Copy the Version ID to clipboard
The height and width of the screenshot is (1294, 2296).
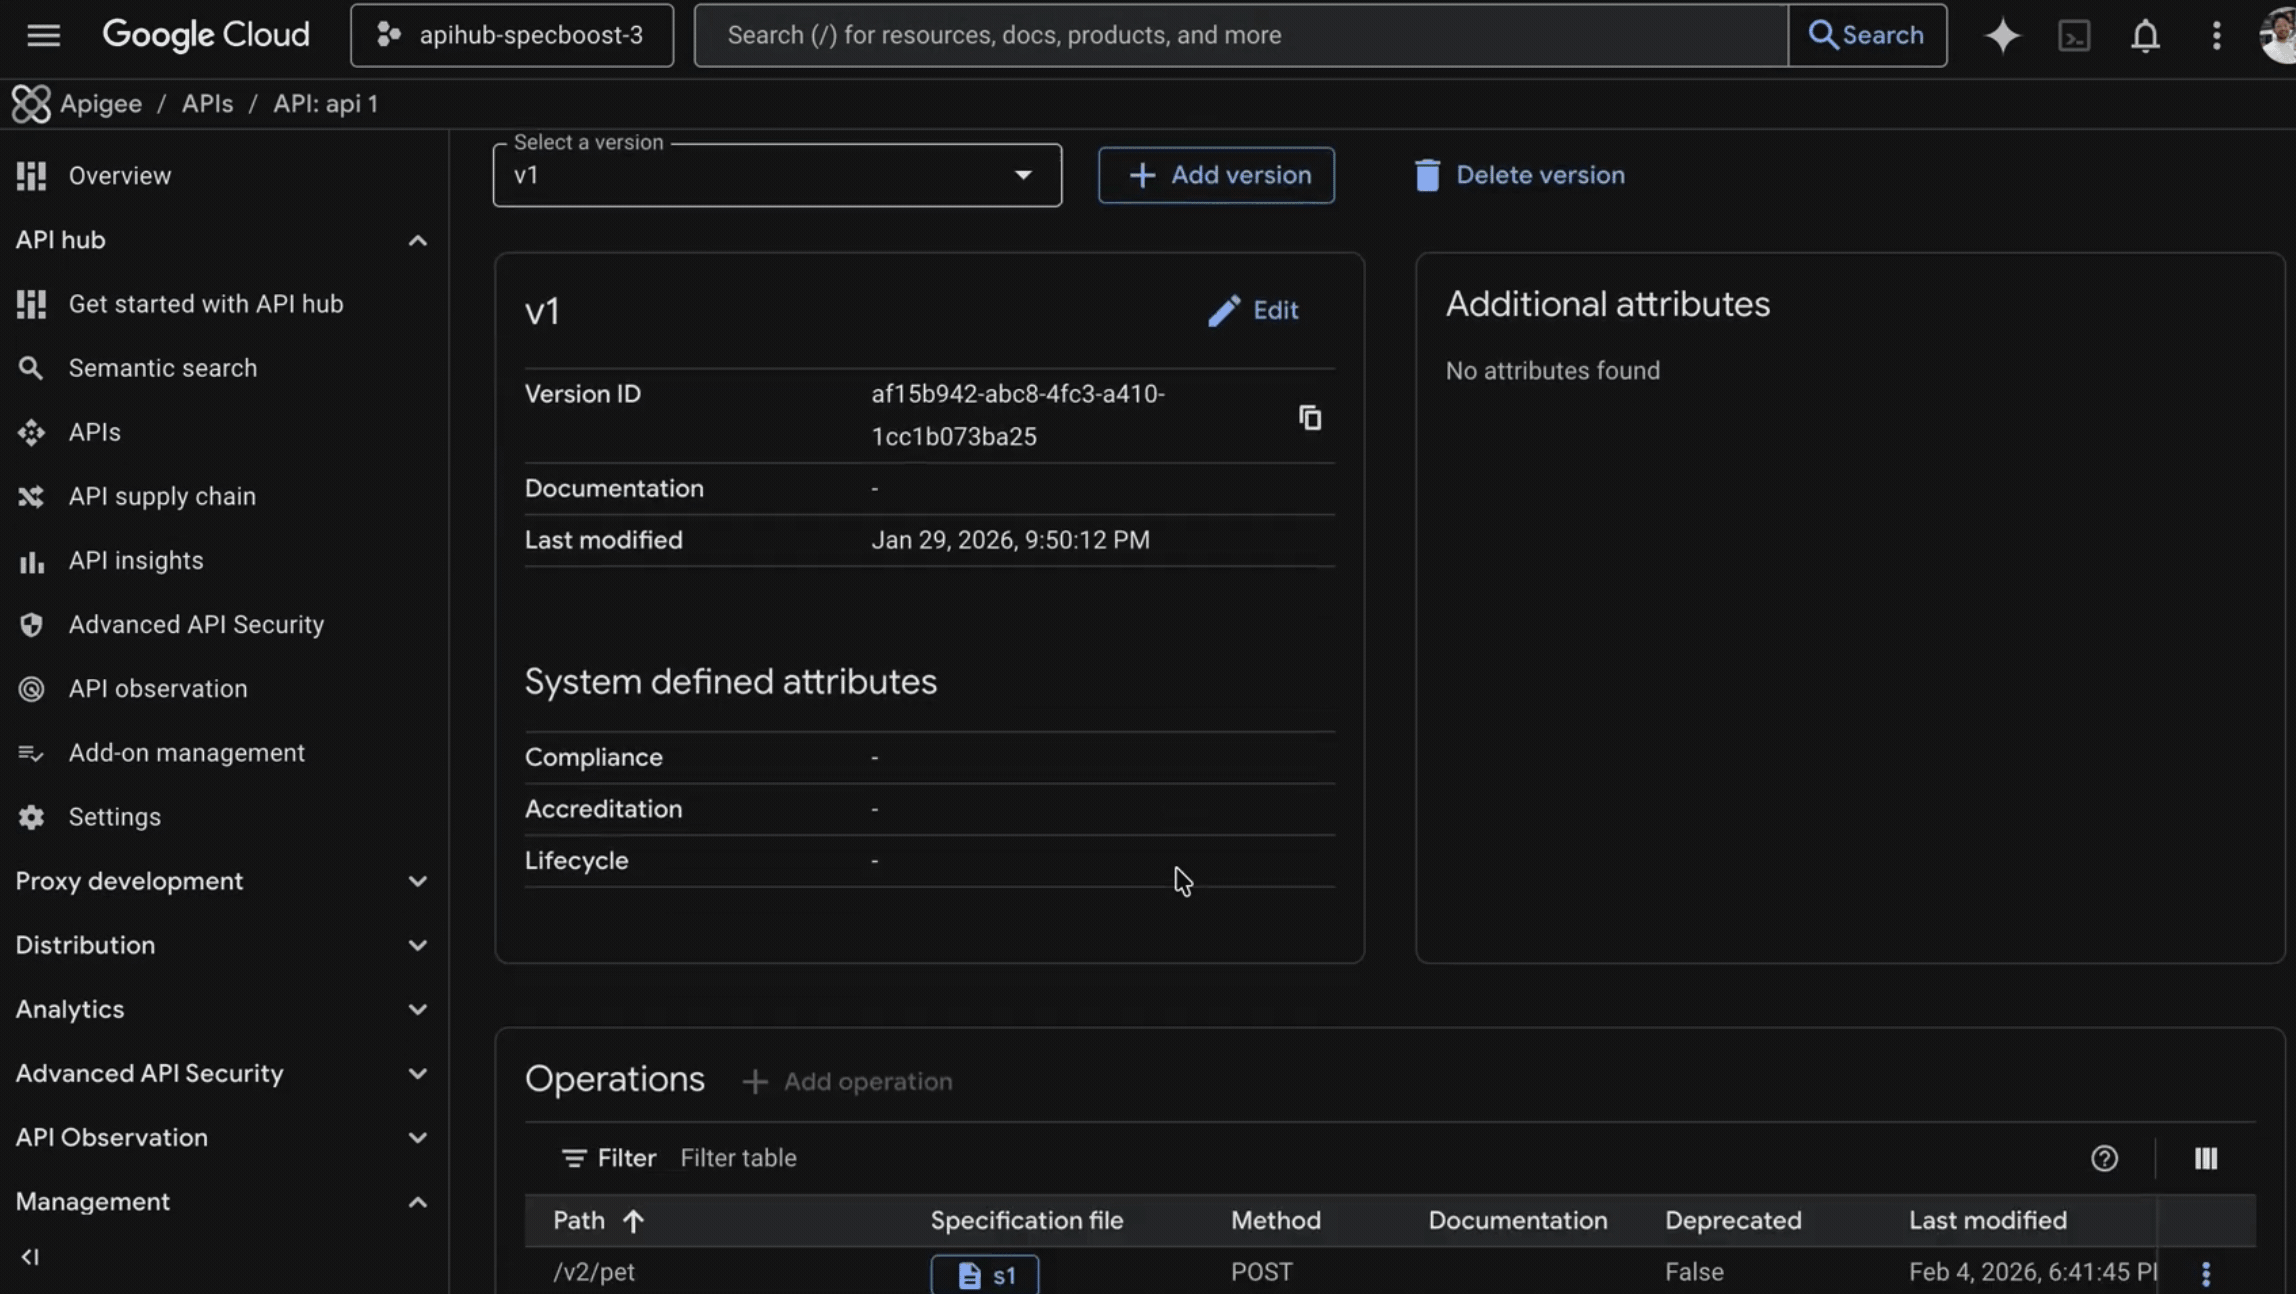click(1309, 417)
